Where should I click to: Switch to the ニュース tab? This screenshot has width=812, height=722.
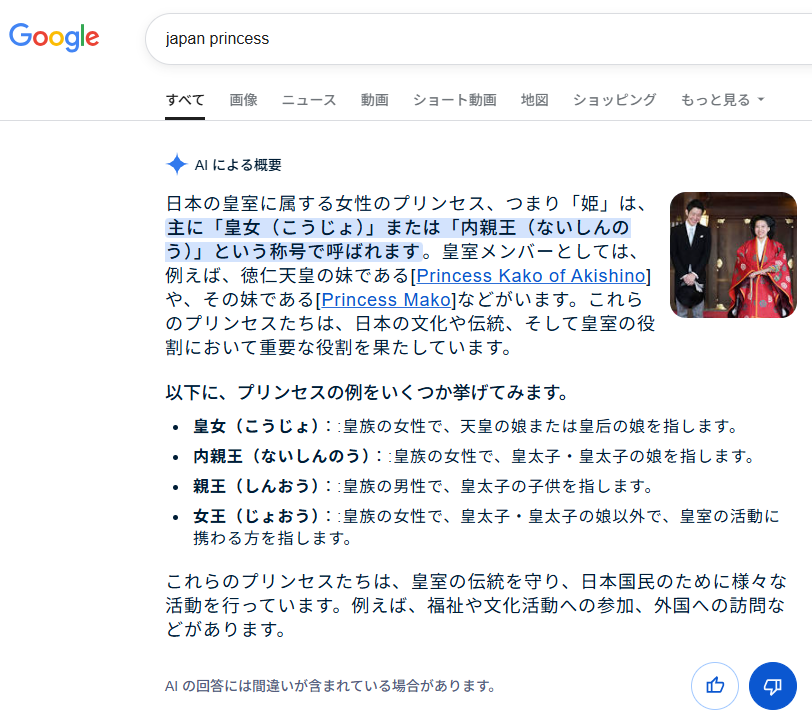click(309, 99)
